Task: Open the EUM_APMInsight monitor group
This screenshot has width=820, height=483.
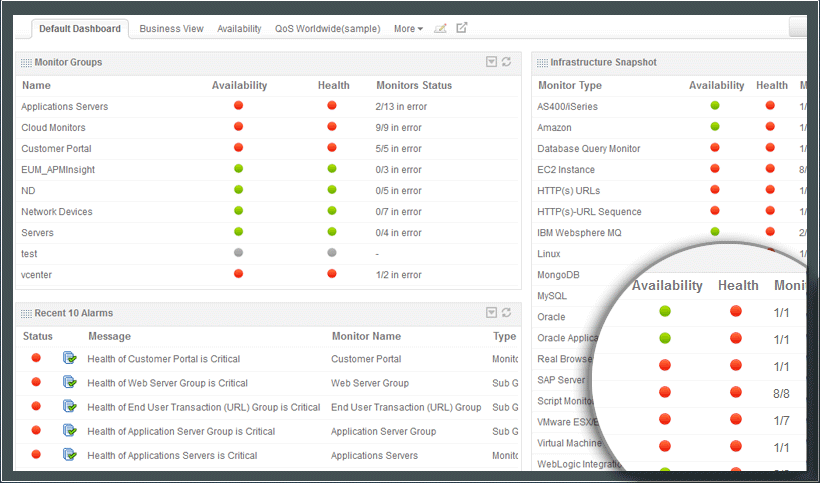Action: tap(58, 170)
